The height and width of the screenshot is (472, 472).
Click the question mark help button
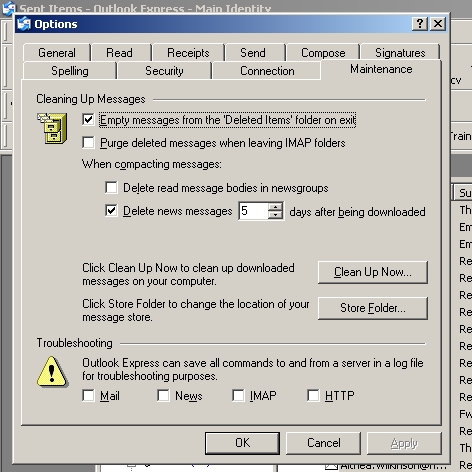420,24
